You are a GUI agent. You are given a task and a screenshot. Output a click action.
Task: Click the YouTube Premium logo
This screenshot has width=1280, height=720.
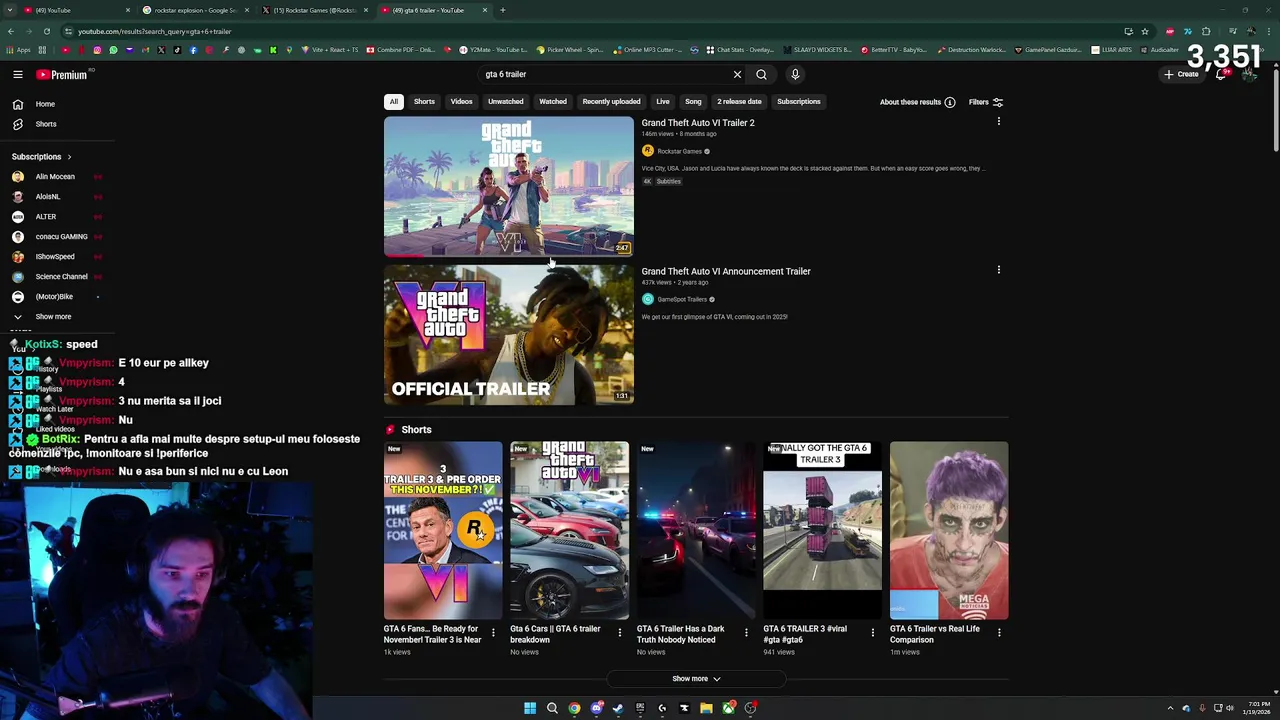[x=62, y=74]
